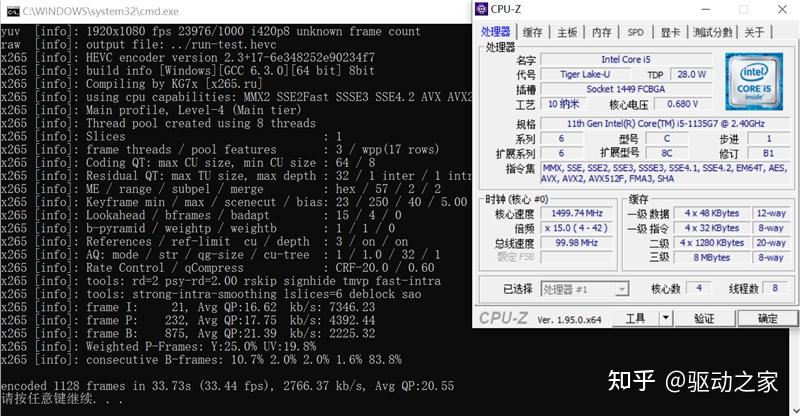Image resolution: width=800 pixels, height=416 pixels.
Task: Click the frame I: 21 statistics line
Action: (x=188, y=307)
